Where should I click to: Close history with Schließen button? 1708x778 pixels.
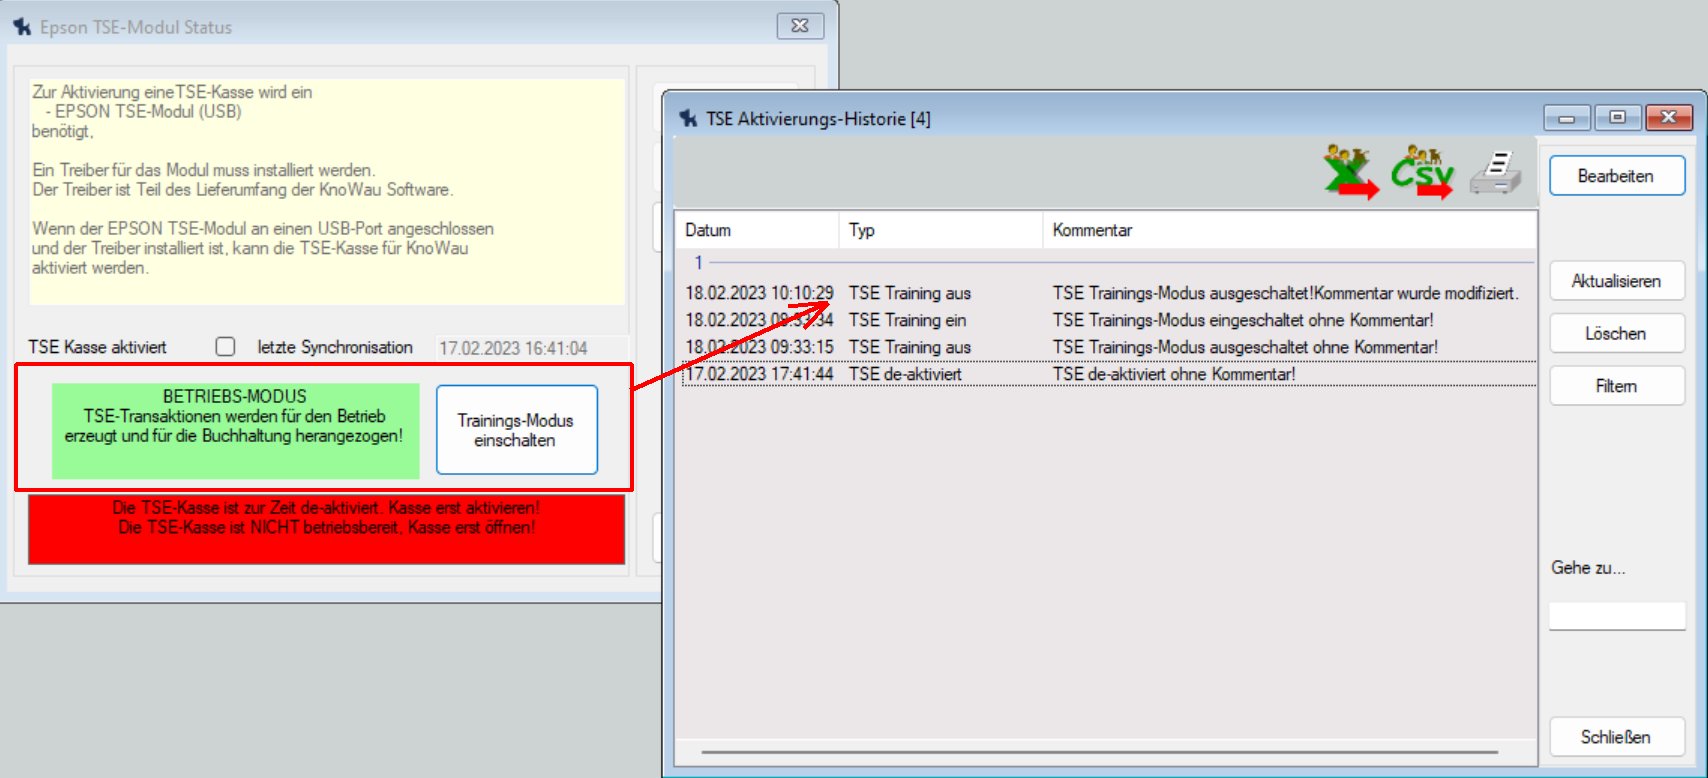(x=1616, y=737)
